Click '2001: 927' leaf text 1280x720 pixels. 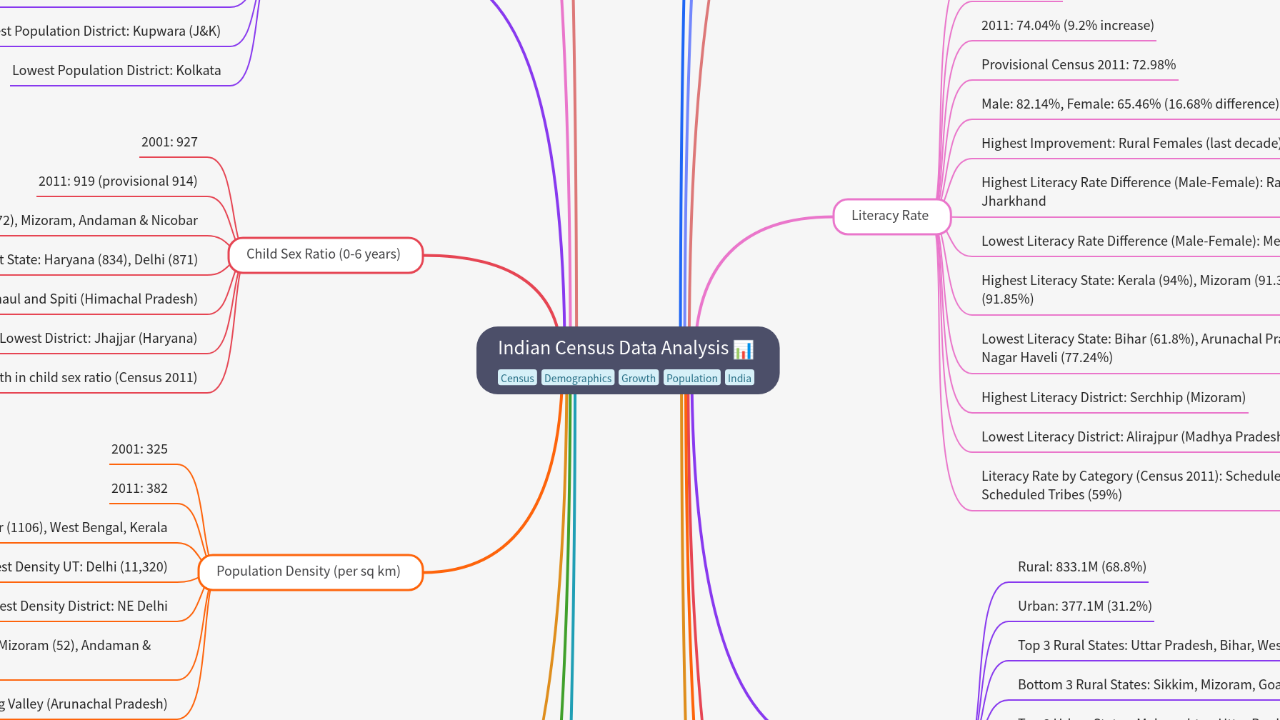[169, 142]
